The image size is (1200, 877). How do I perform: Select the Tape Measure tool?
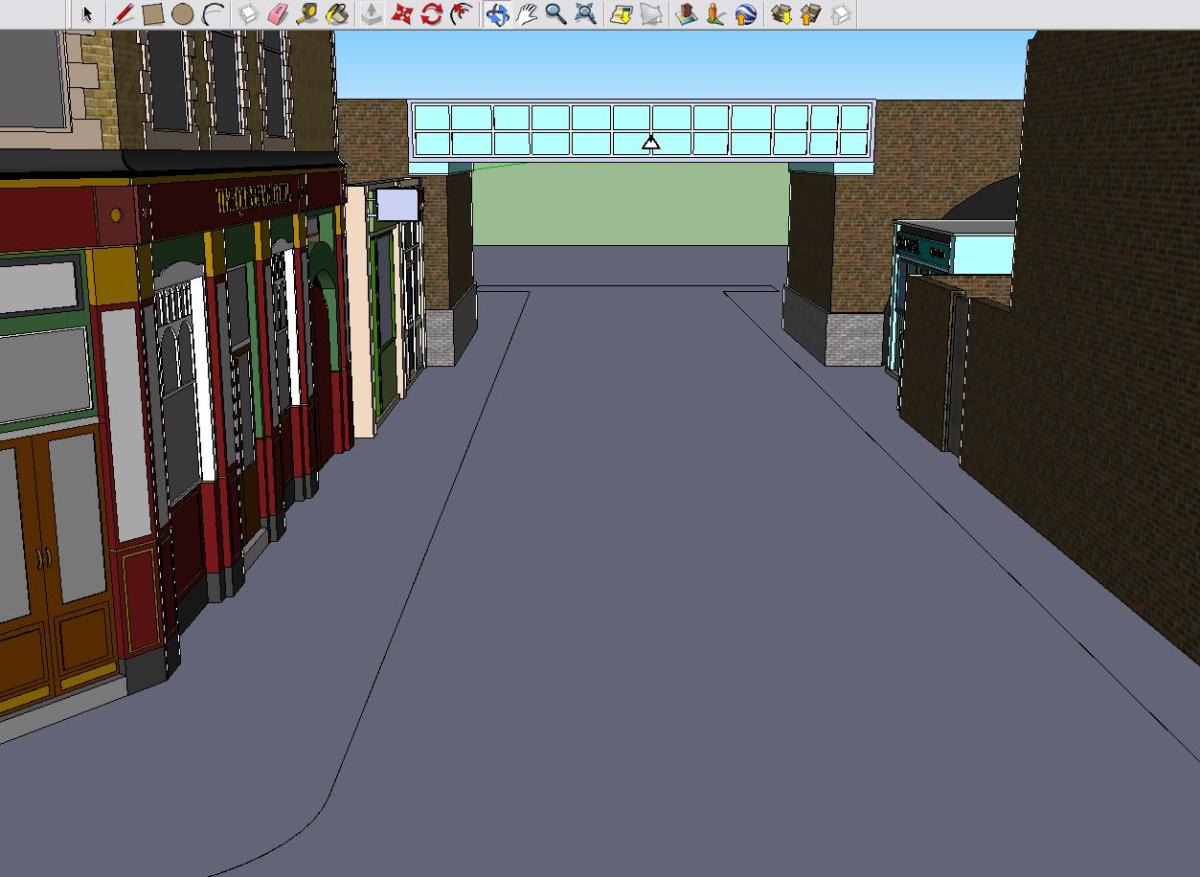click(307, 14)
